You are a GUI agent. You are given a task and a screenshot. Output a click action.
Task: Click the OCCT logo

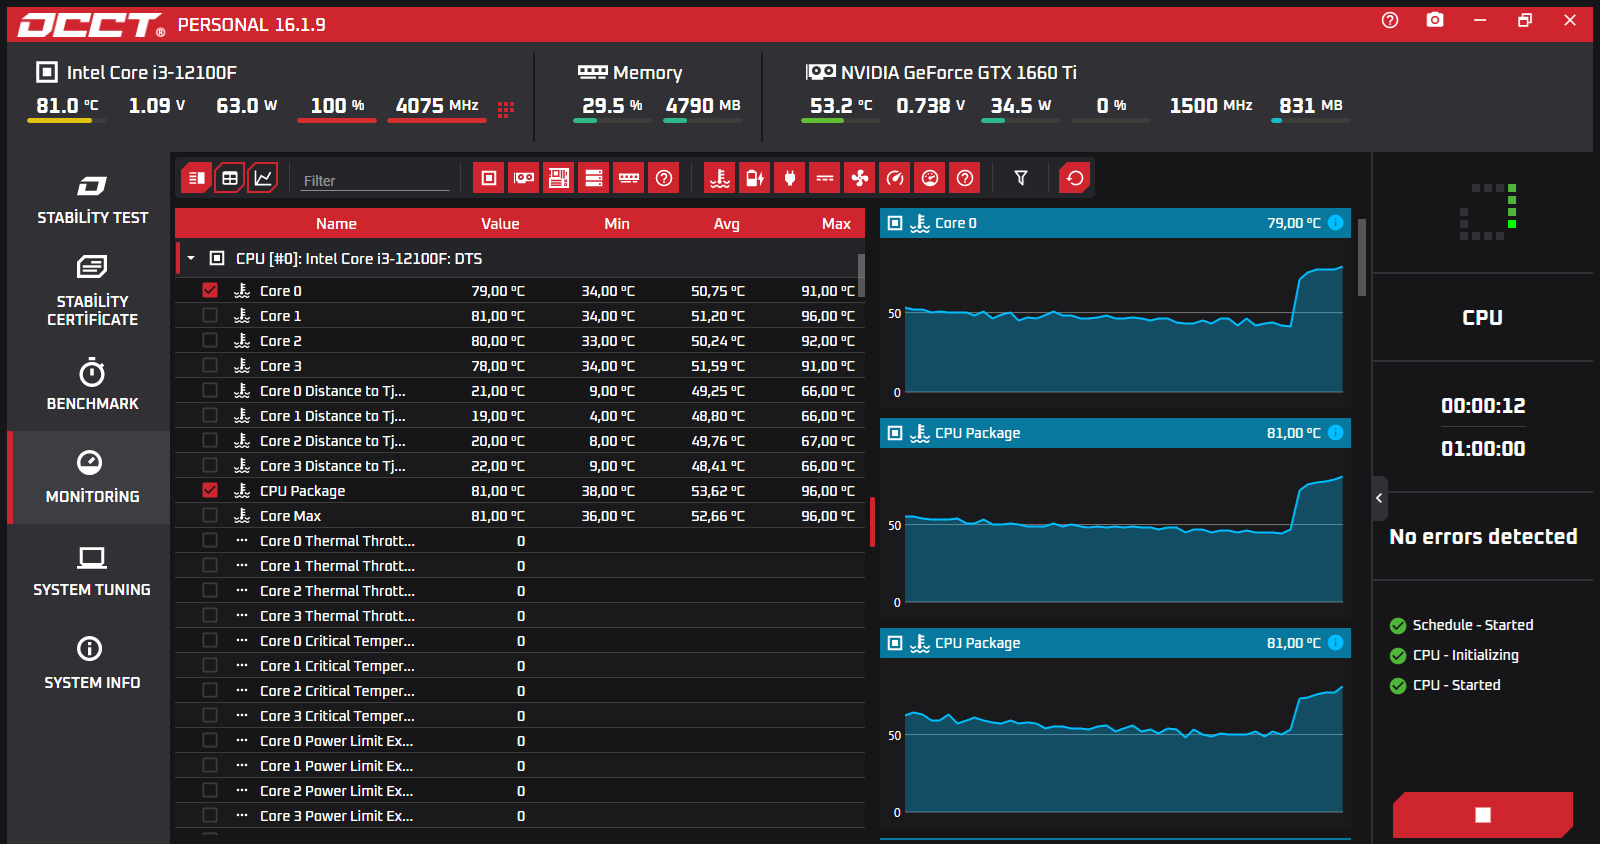91,25
